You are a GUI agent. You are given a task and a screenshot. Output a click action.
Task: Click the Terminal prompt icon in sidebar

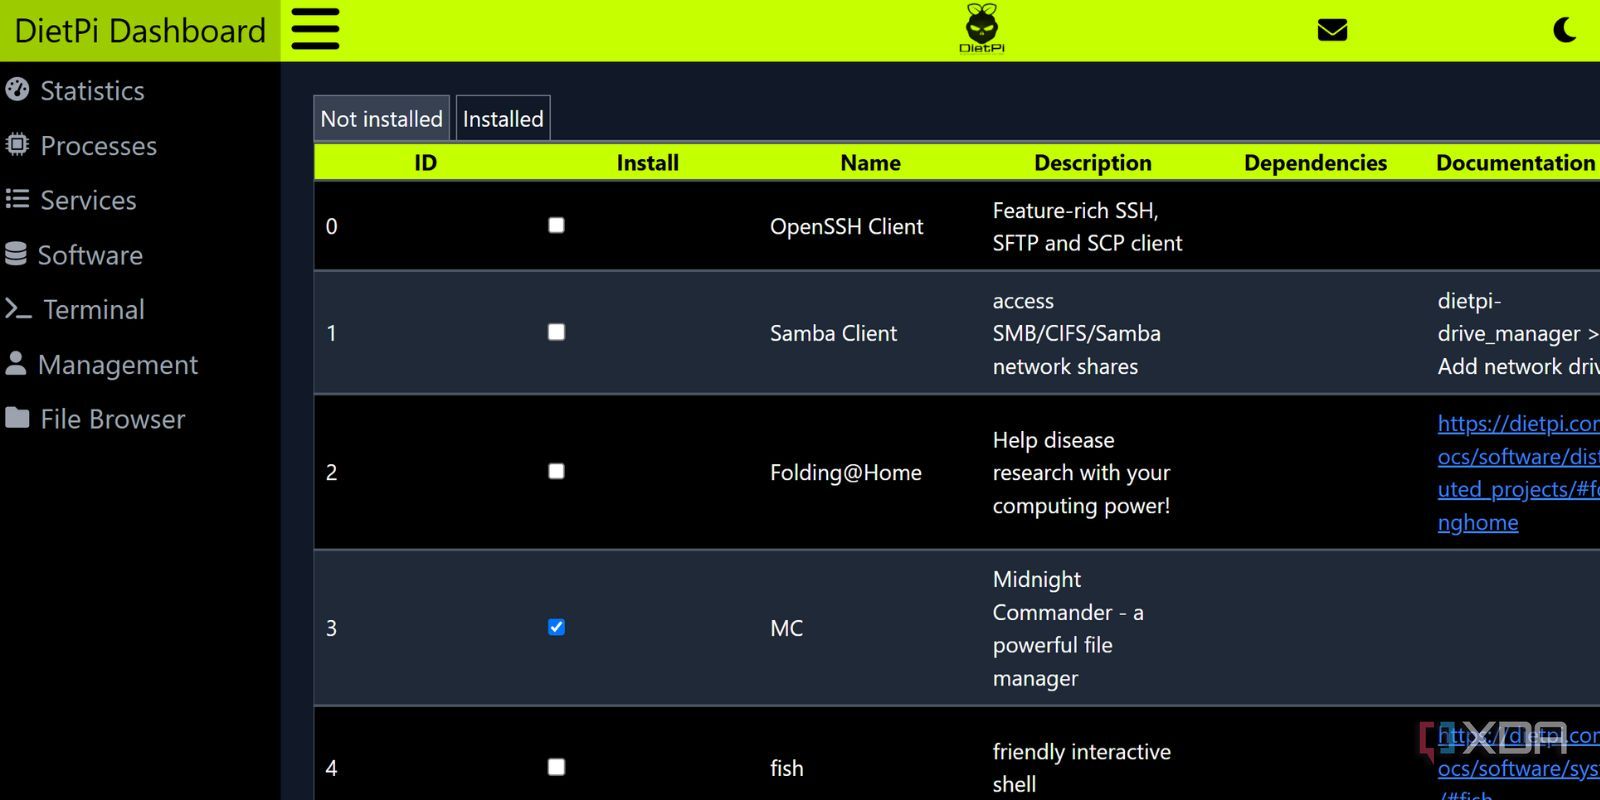click(x=18, y=309)
